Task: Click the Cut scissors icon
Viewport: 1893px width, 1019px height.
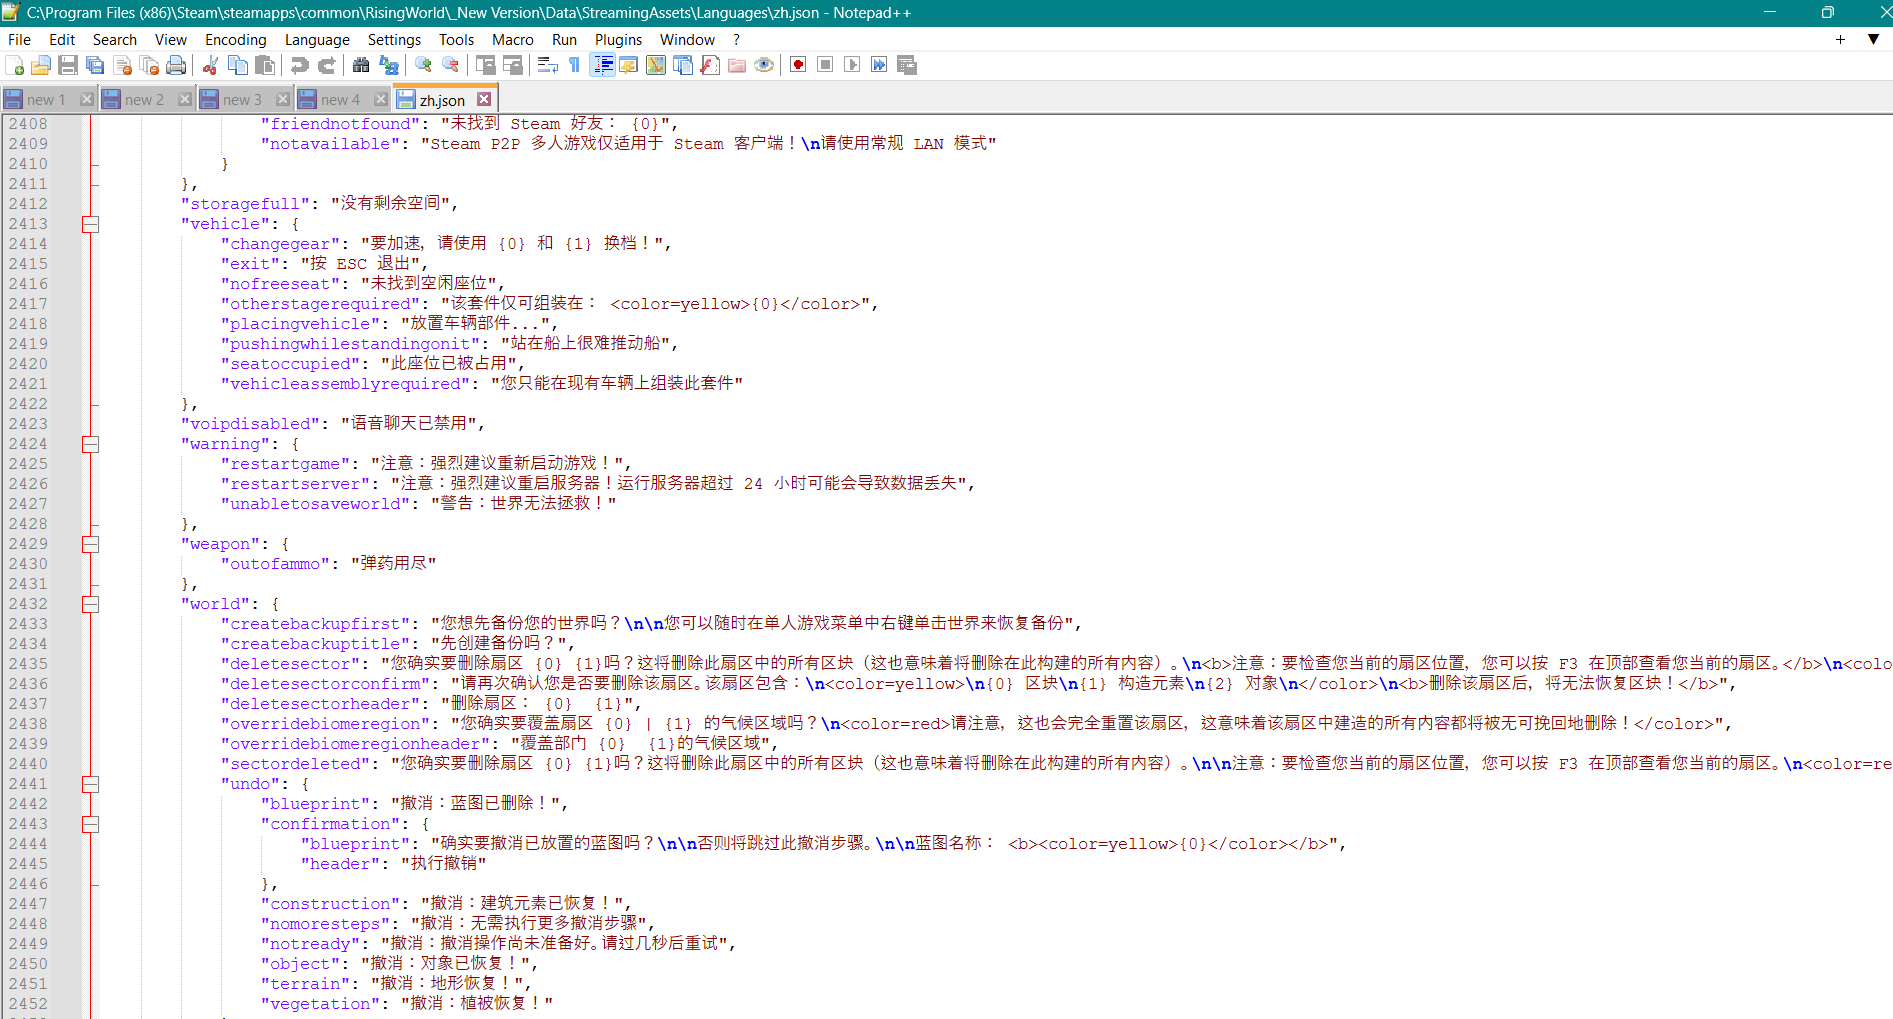Action: 210,65
